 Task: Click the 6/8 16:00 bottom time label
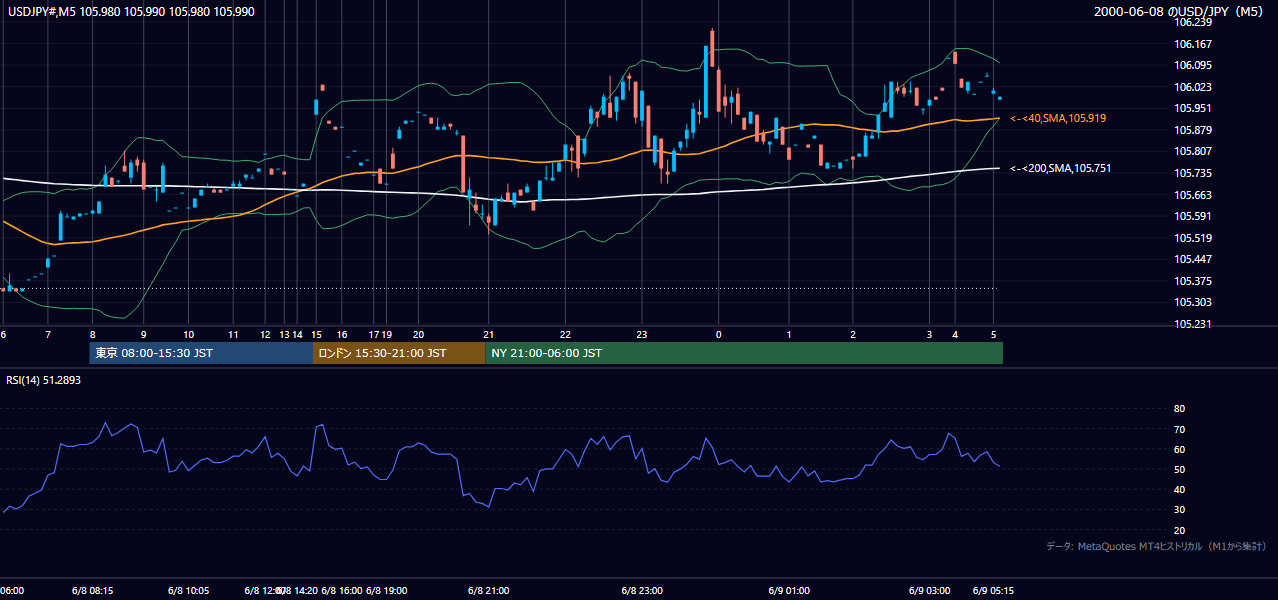341,590
